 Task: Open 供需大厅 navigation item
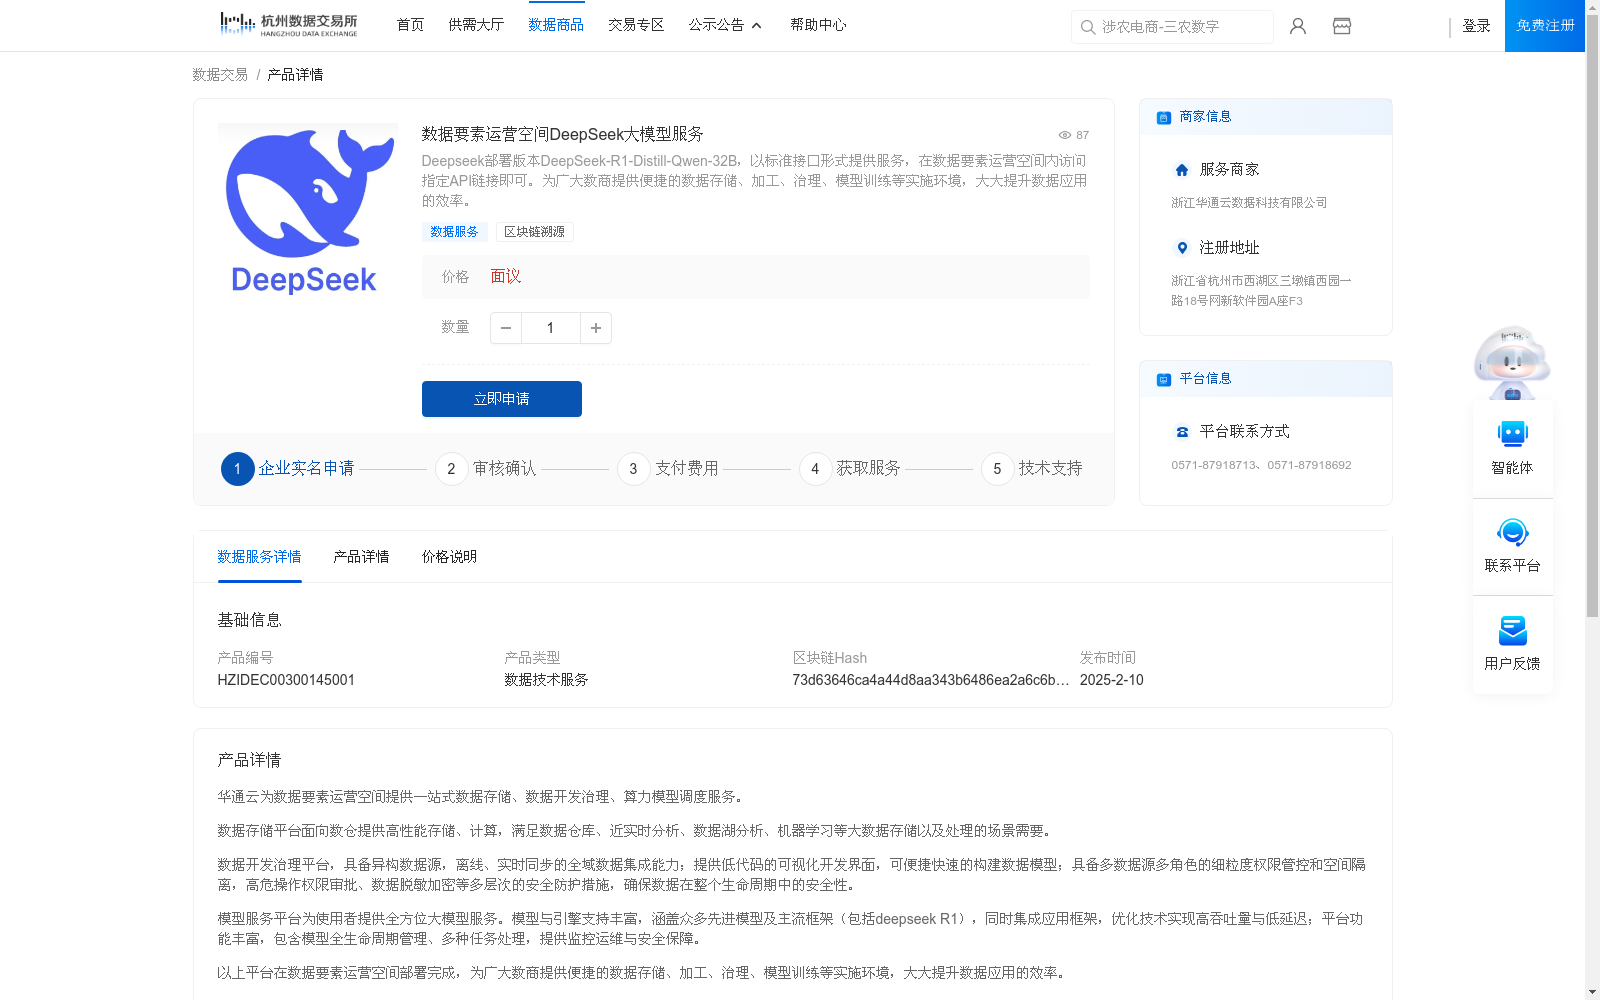pyautogui.click(x=476, y=25)
